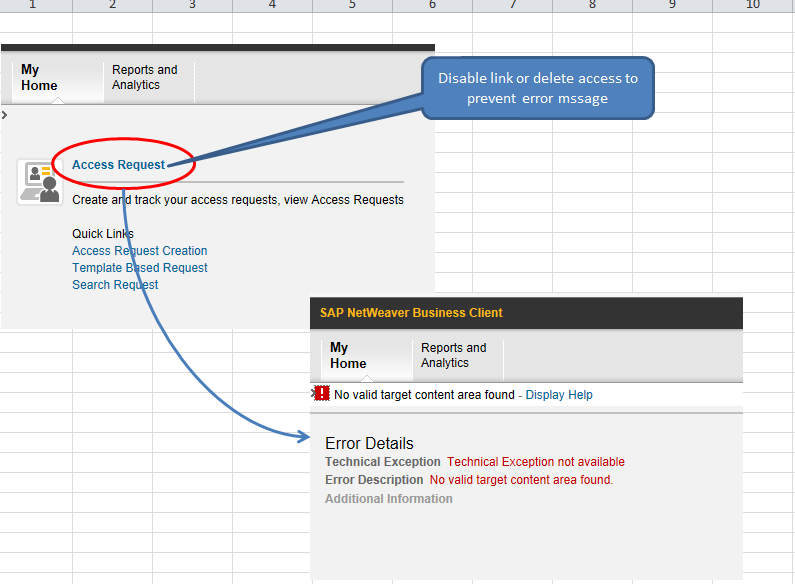The image size is (795, 584).
Task: Expand the side panel chevron arrow
Action: tap(4, 115)
